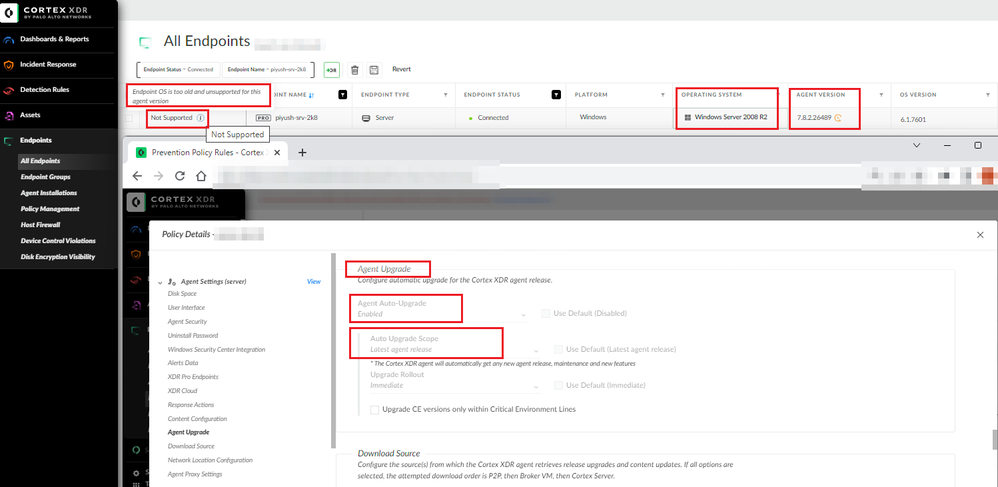Click the All Endpoints page header icon
Viewport: 998px width, 487px height.
[145, 42]
